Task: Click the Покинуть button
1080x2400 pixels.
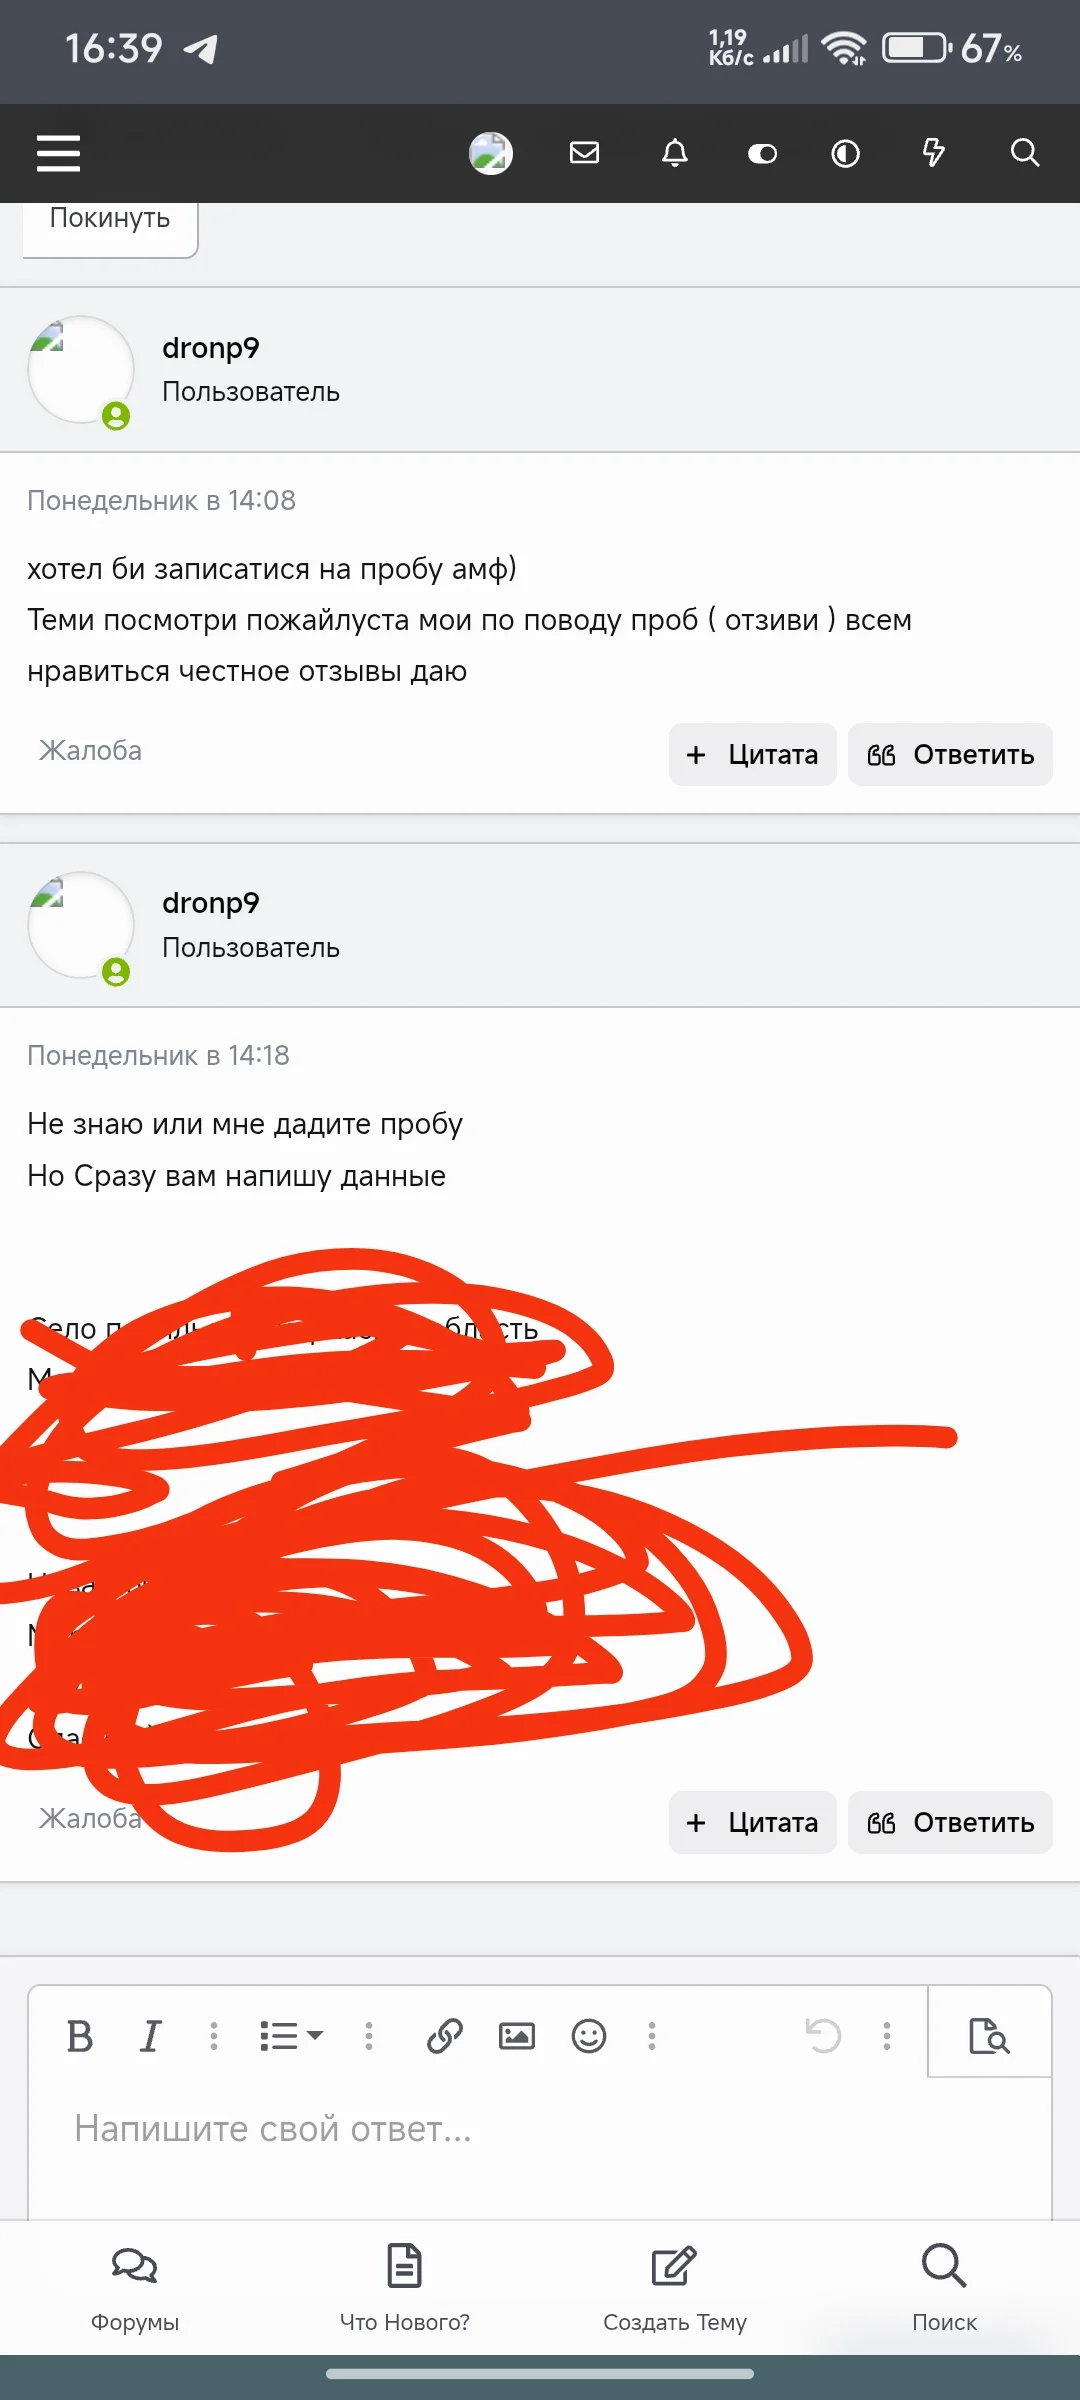Action: [x=110, y=222]
